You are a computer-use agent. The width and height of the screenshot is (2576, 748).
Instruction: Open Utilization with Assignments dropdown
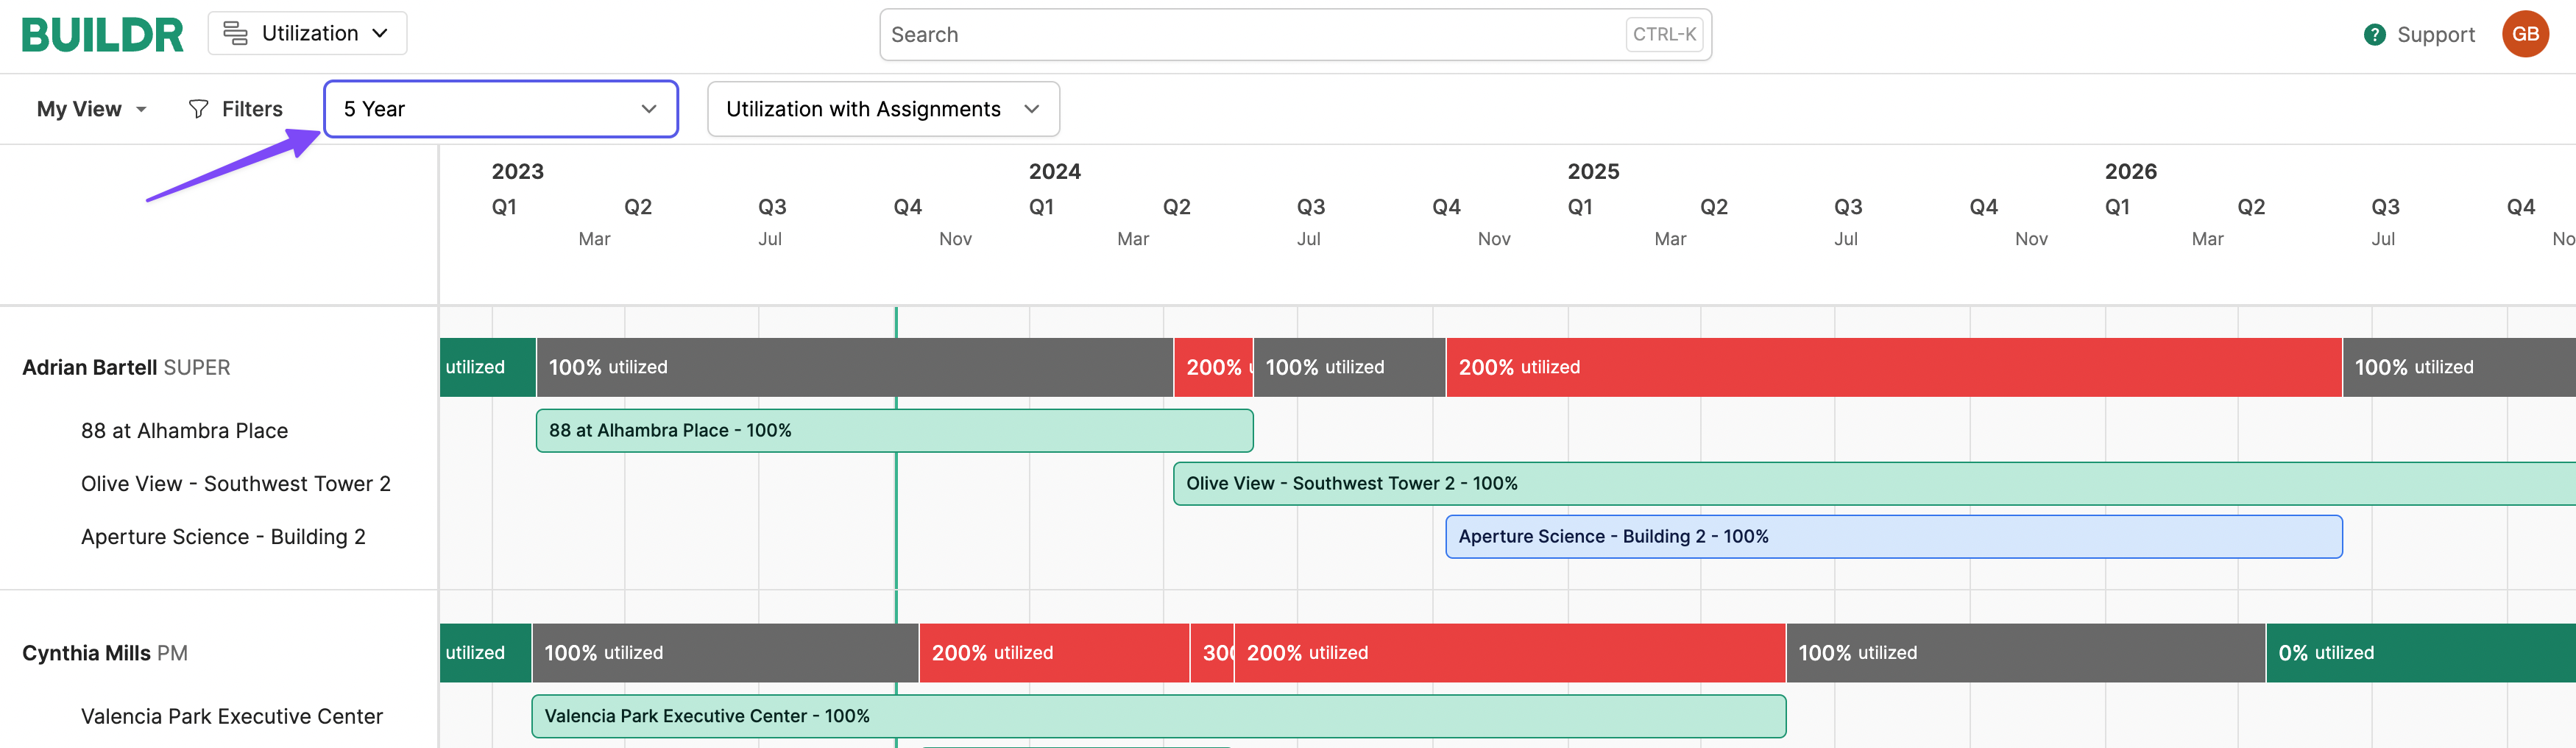(882, 109)
